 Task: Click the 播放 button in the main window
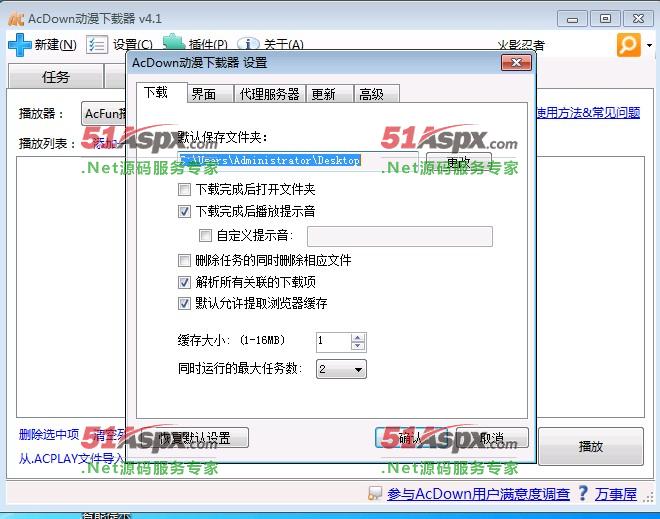591,446
